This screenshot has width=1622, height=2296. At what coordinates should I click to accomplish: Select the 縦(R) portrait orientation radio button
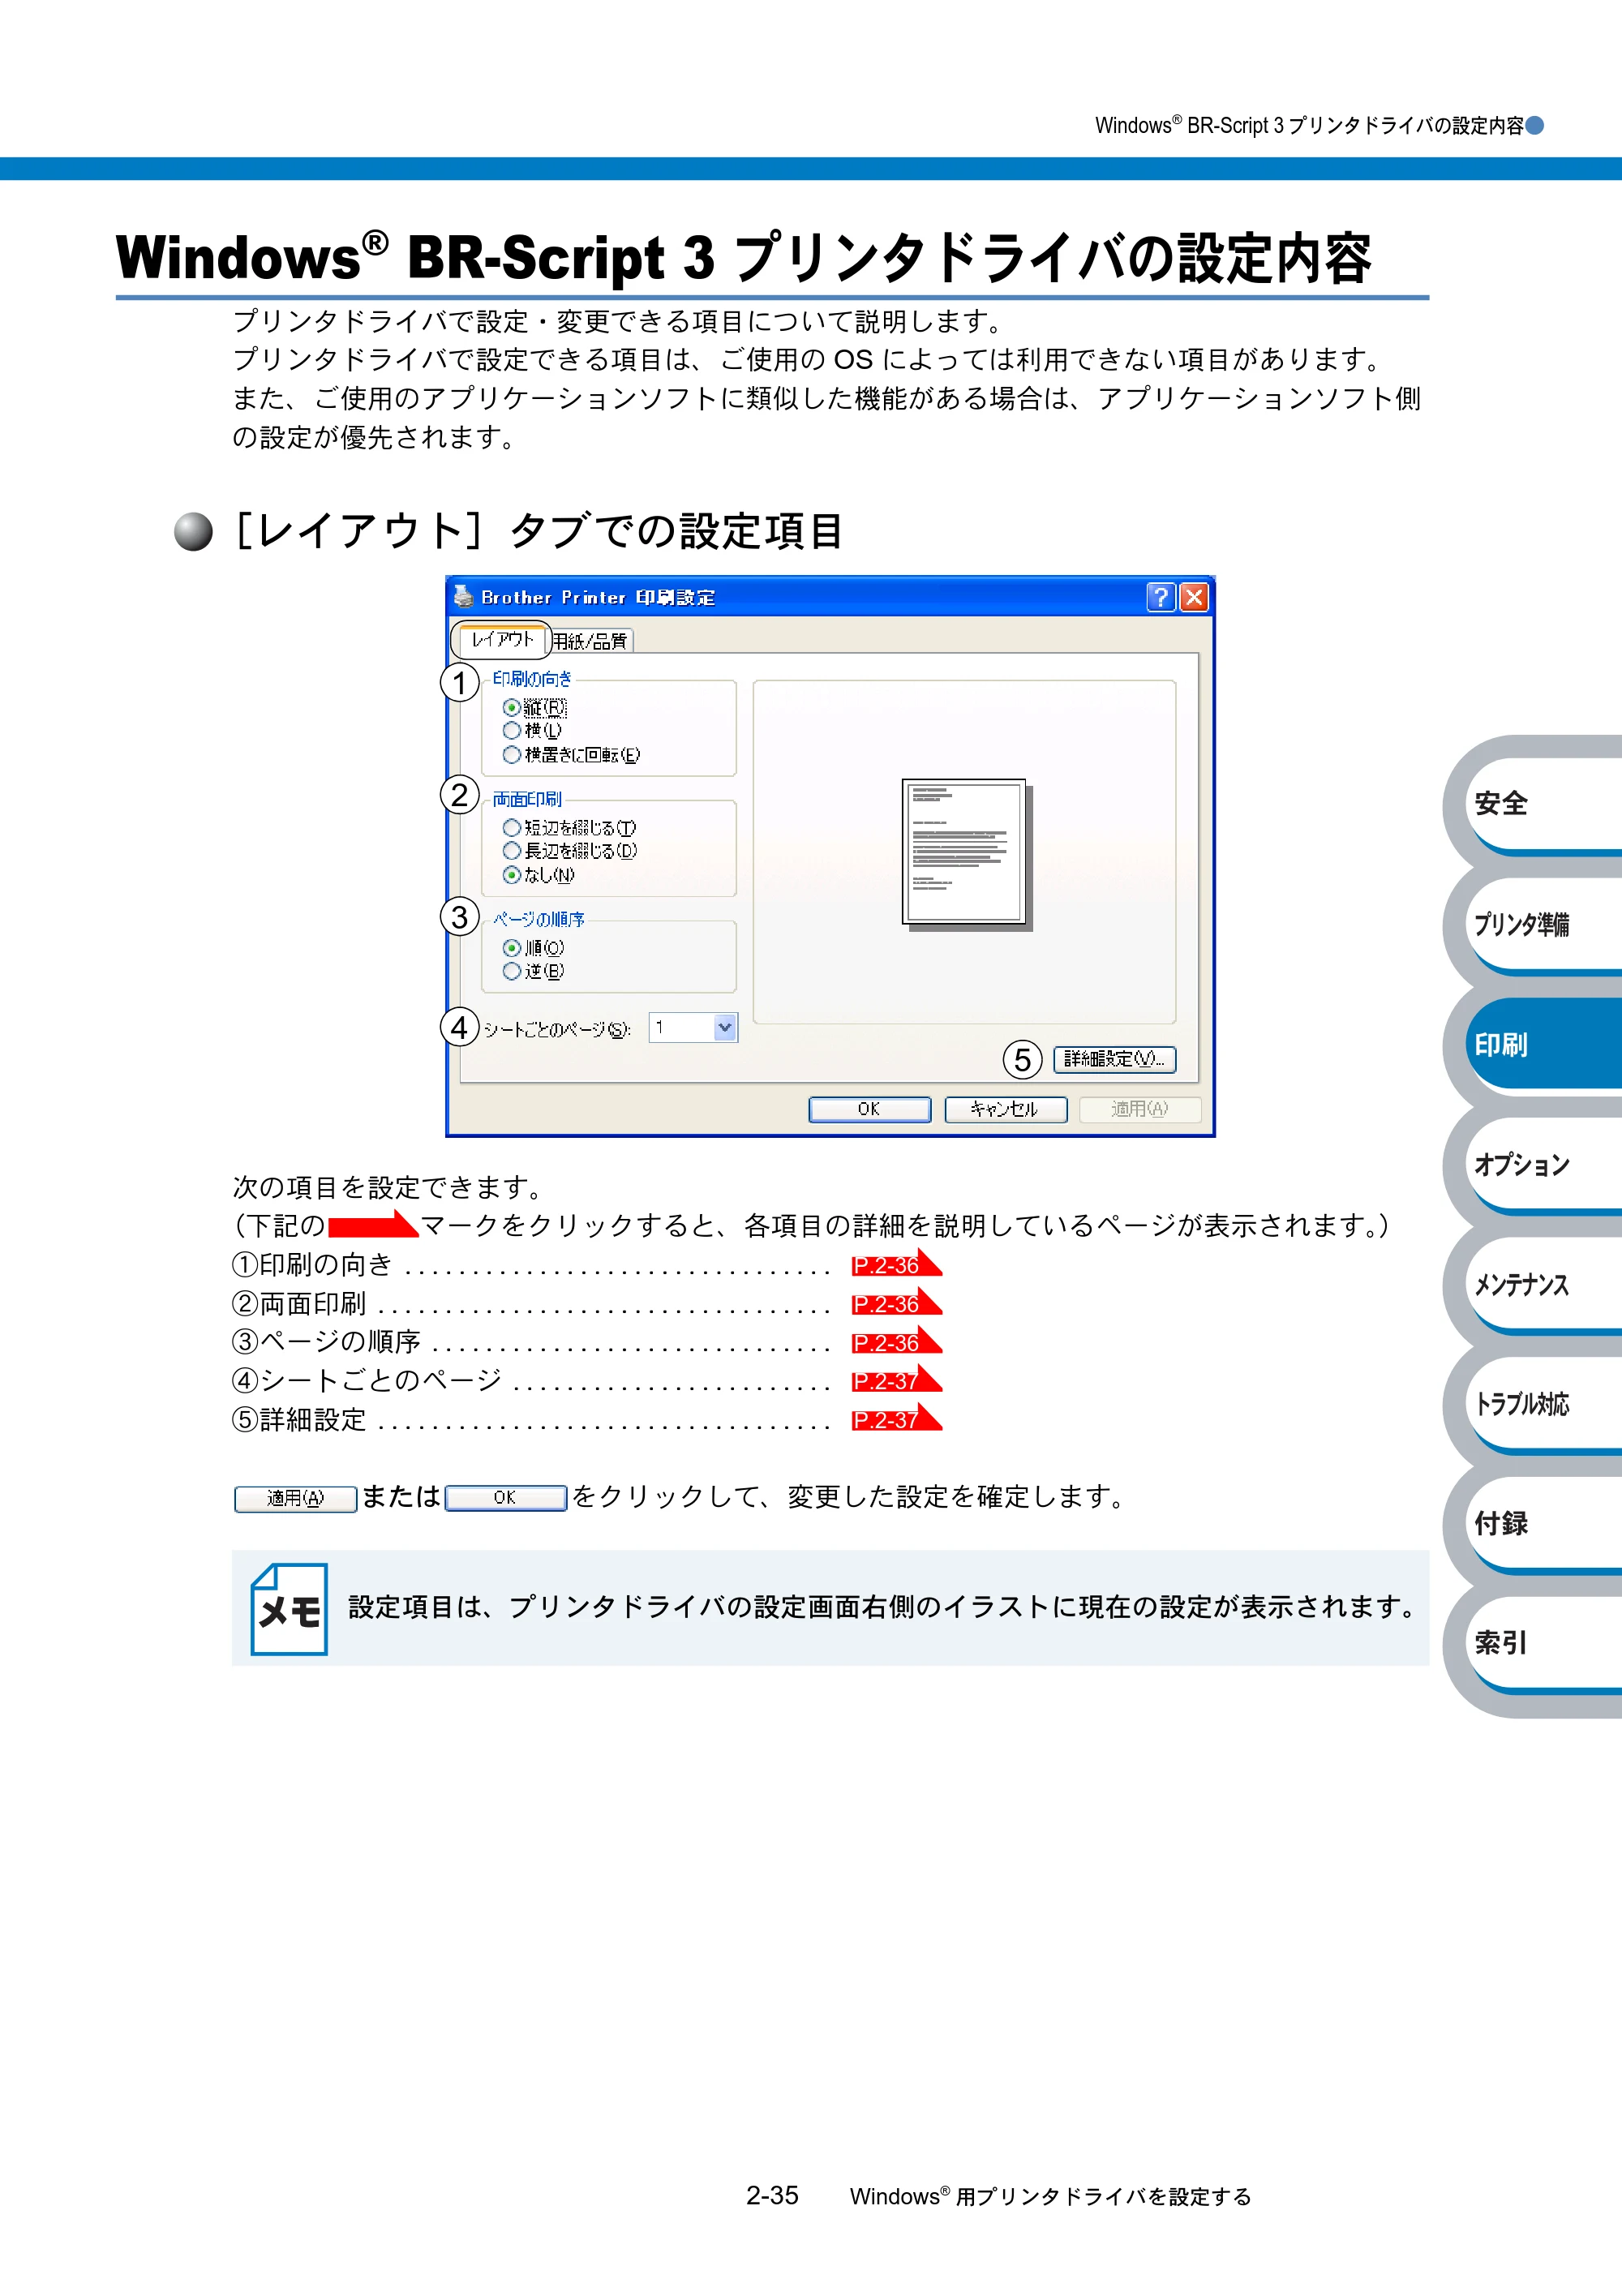511,708
